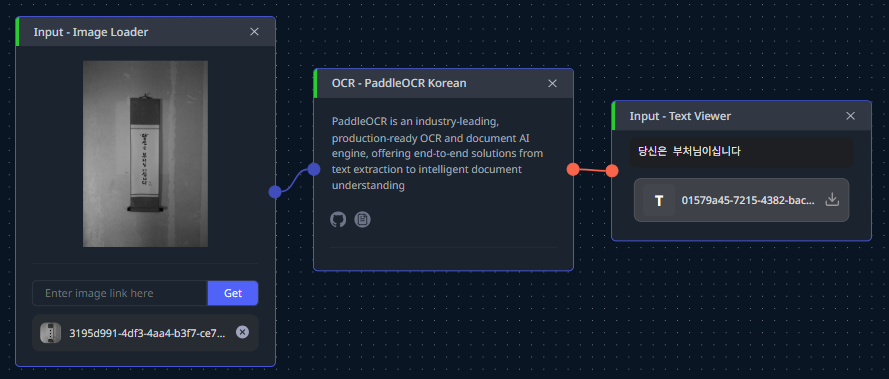Click the PaddleOCR description paragraph
The width and height of the screenshot is (889, 379).
437,153
